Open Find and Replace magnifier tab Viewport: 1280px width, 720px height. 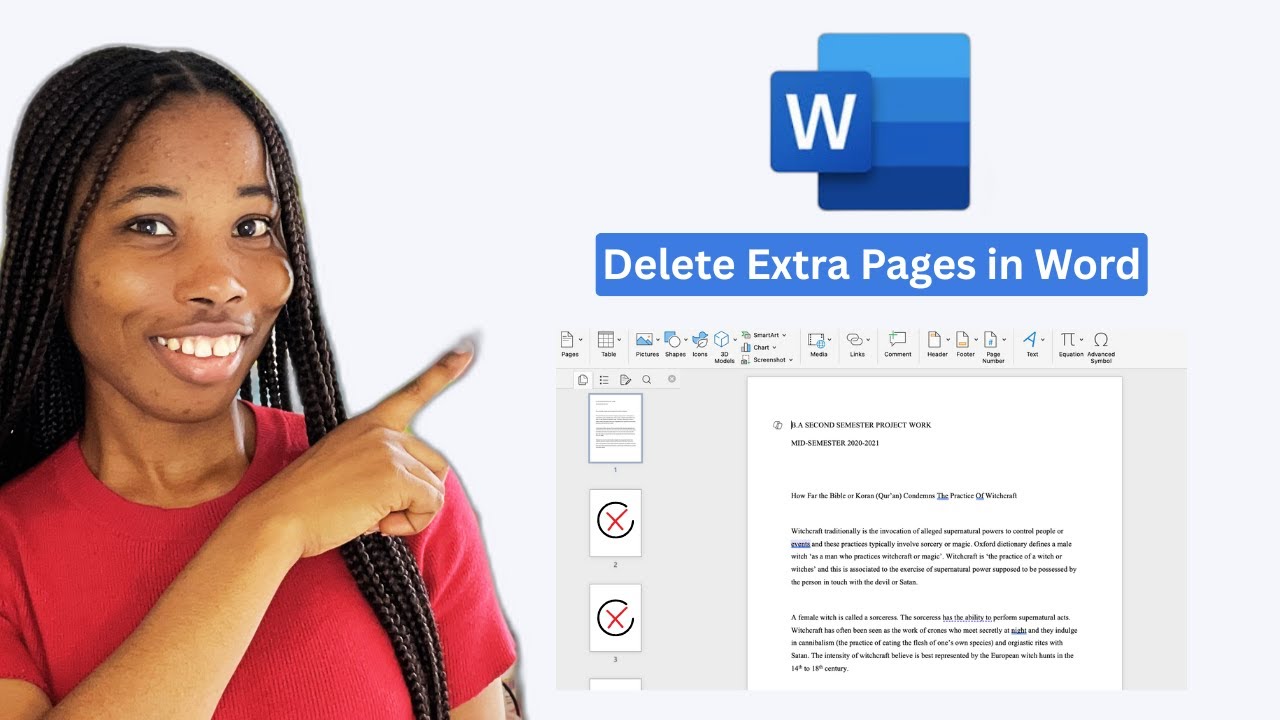tap(647, 380)
